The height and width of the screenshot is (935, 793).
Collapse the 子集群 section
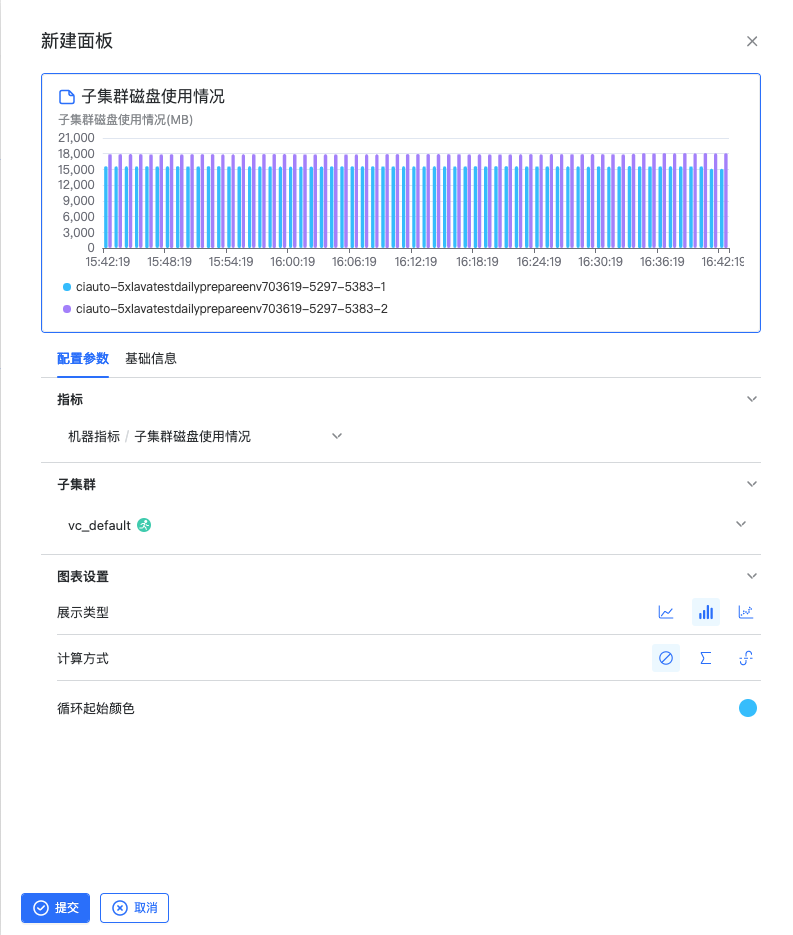(x=752, y=484)
